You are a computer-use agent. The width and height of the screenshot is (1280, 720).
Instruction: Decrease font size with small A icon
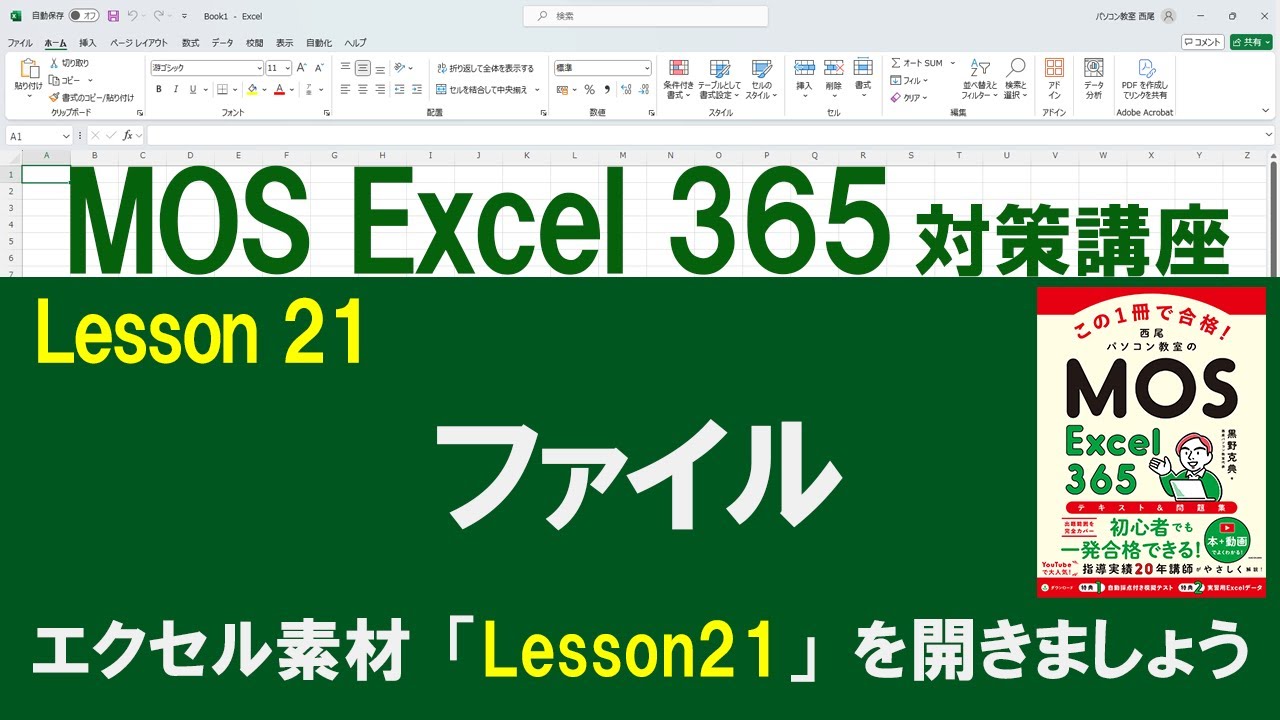click(319, 68)
